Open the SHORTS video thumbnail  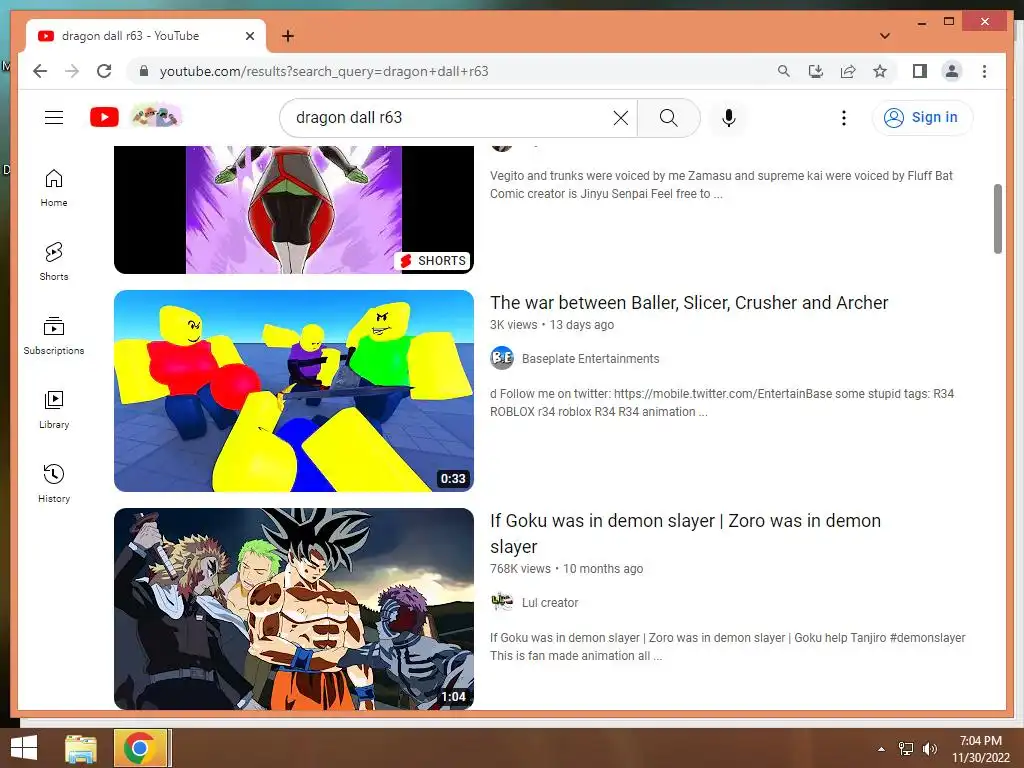(x=294, y=209)
